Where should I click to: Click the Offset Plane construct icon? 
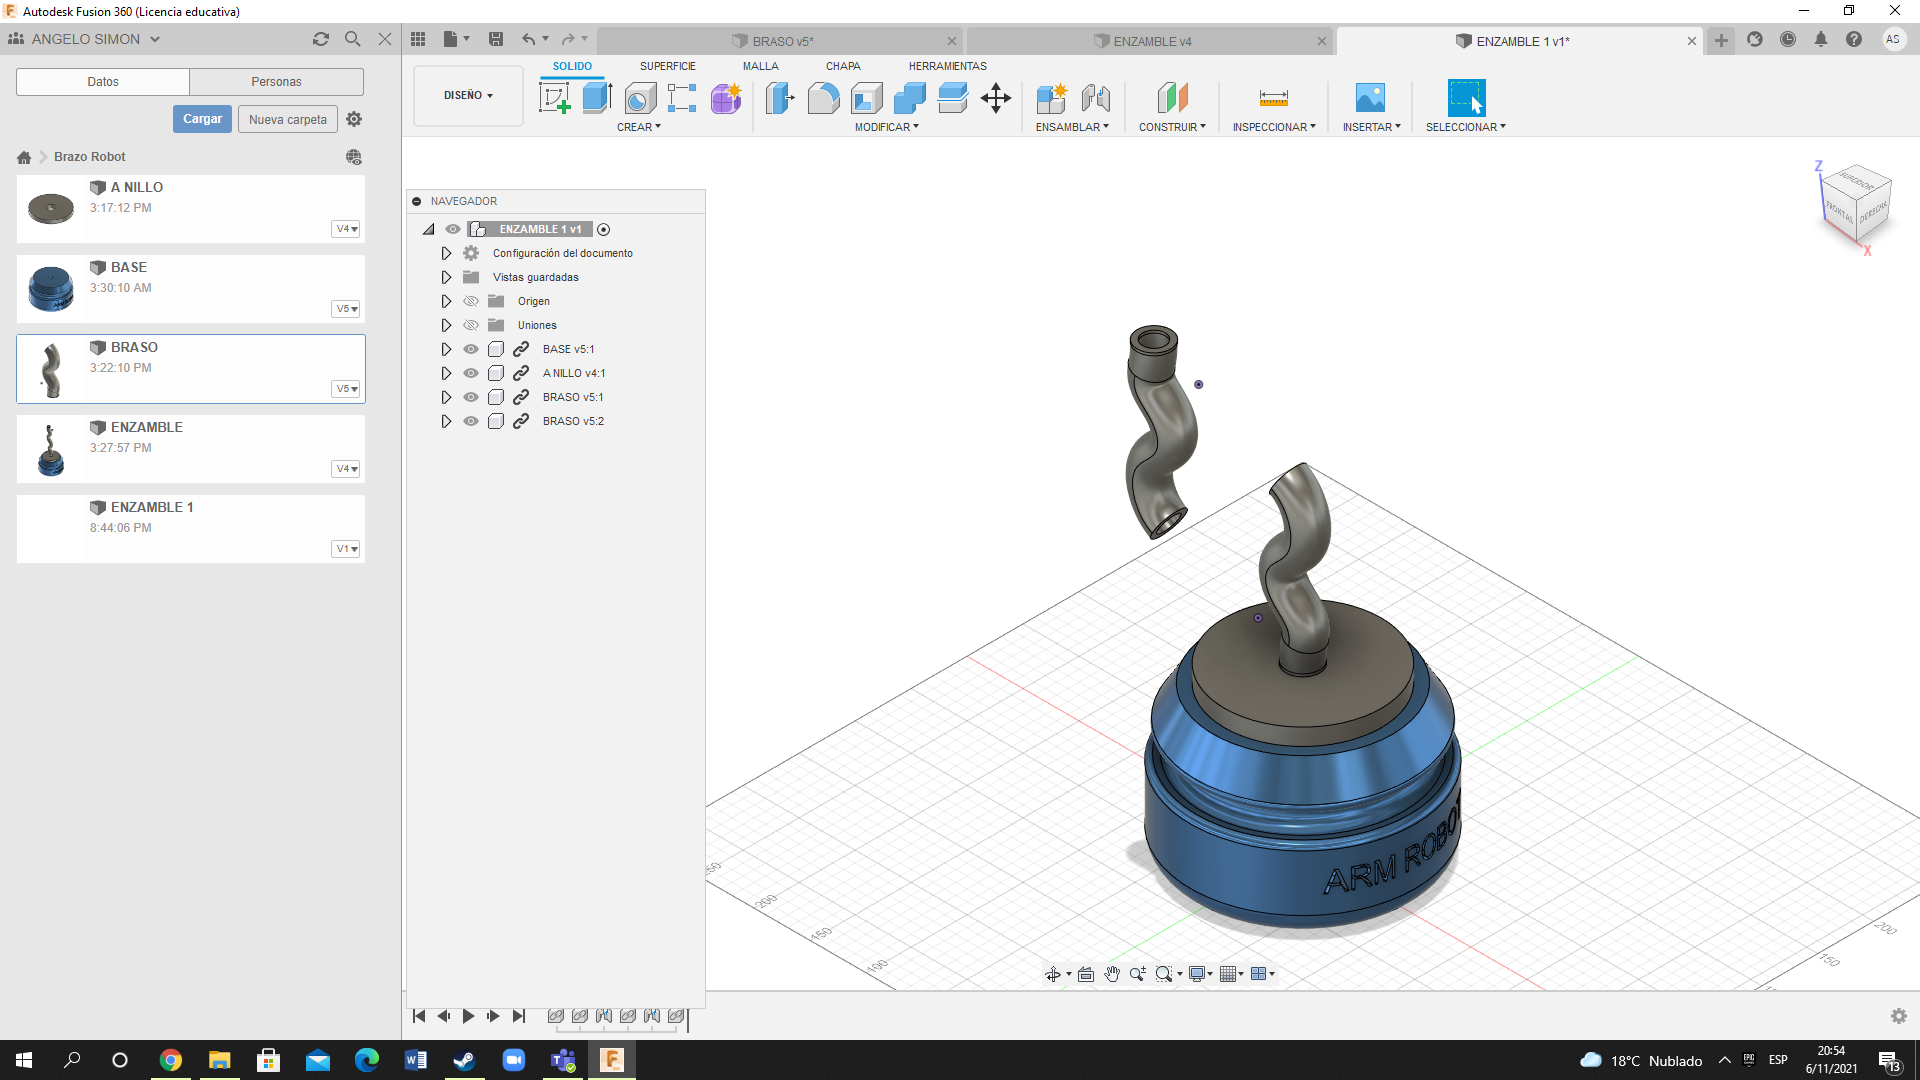coord(1172,98)
